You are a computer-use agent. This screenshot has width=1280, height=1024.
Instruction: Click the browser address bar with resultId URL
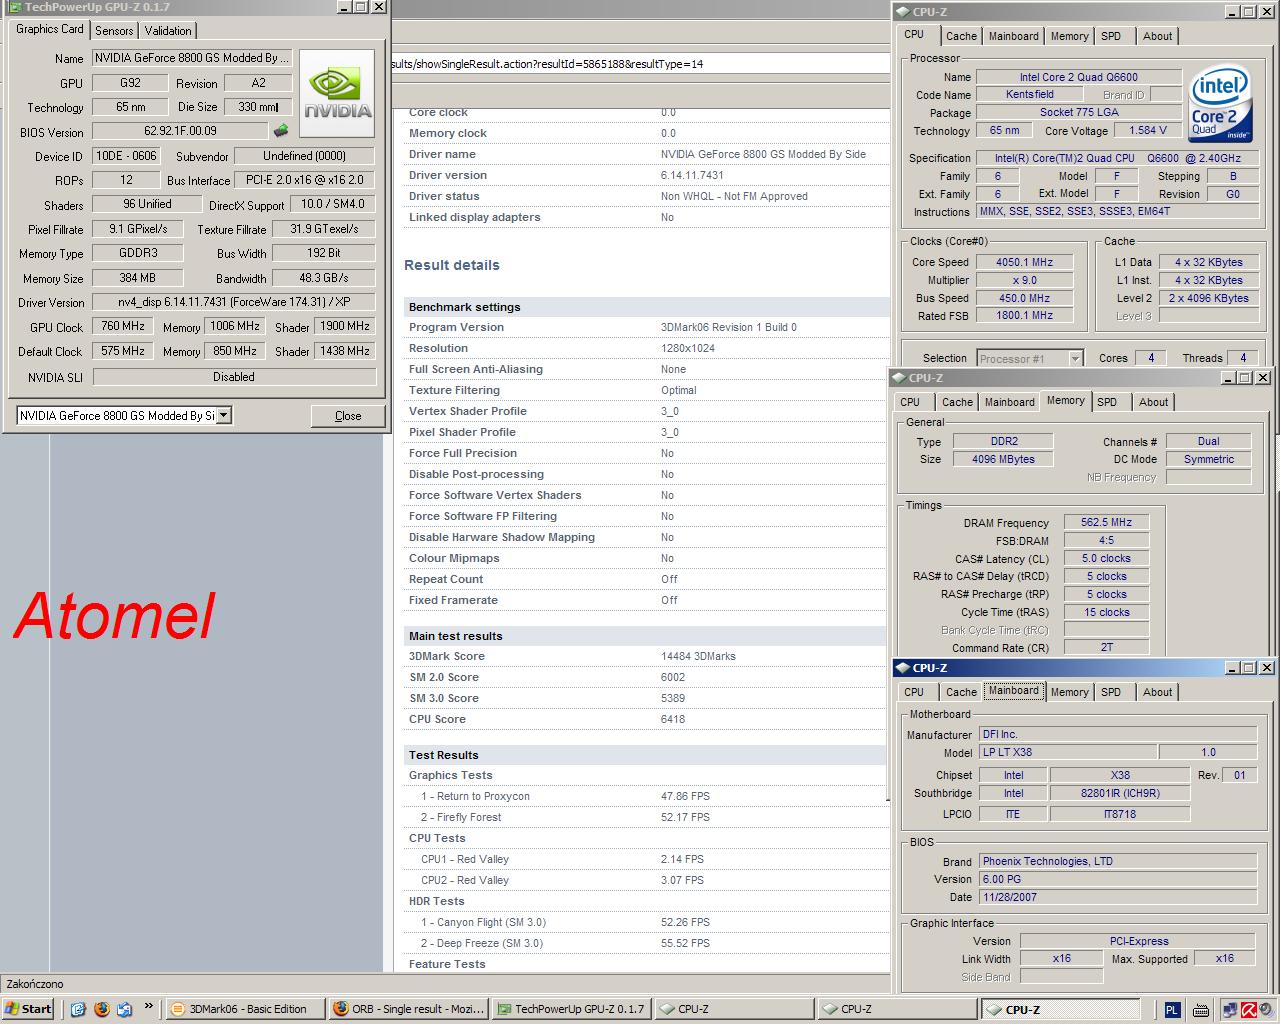[x=640, y=64]
